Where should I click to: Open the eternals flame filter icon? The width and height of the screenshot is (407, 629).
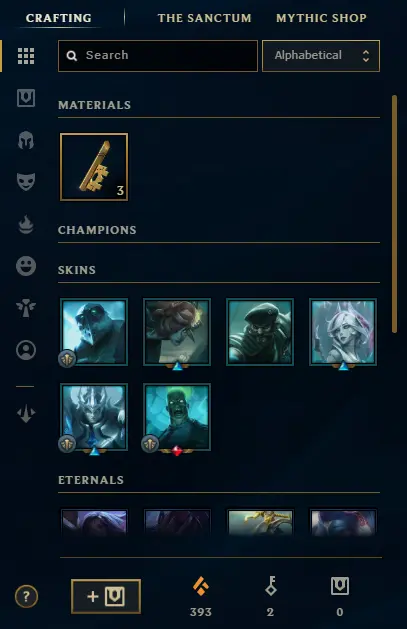coord(26,224)
